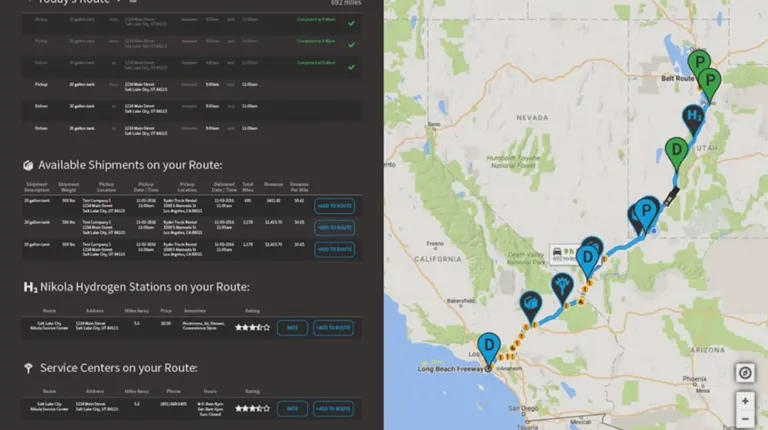Screen dimensions: 768x430
Task: Click the map compass button
Action: click(x=745, y=373)
